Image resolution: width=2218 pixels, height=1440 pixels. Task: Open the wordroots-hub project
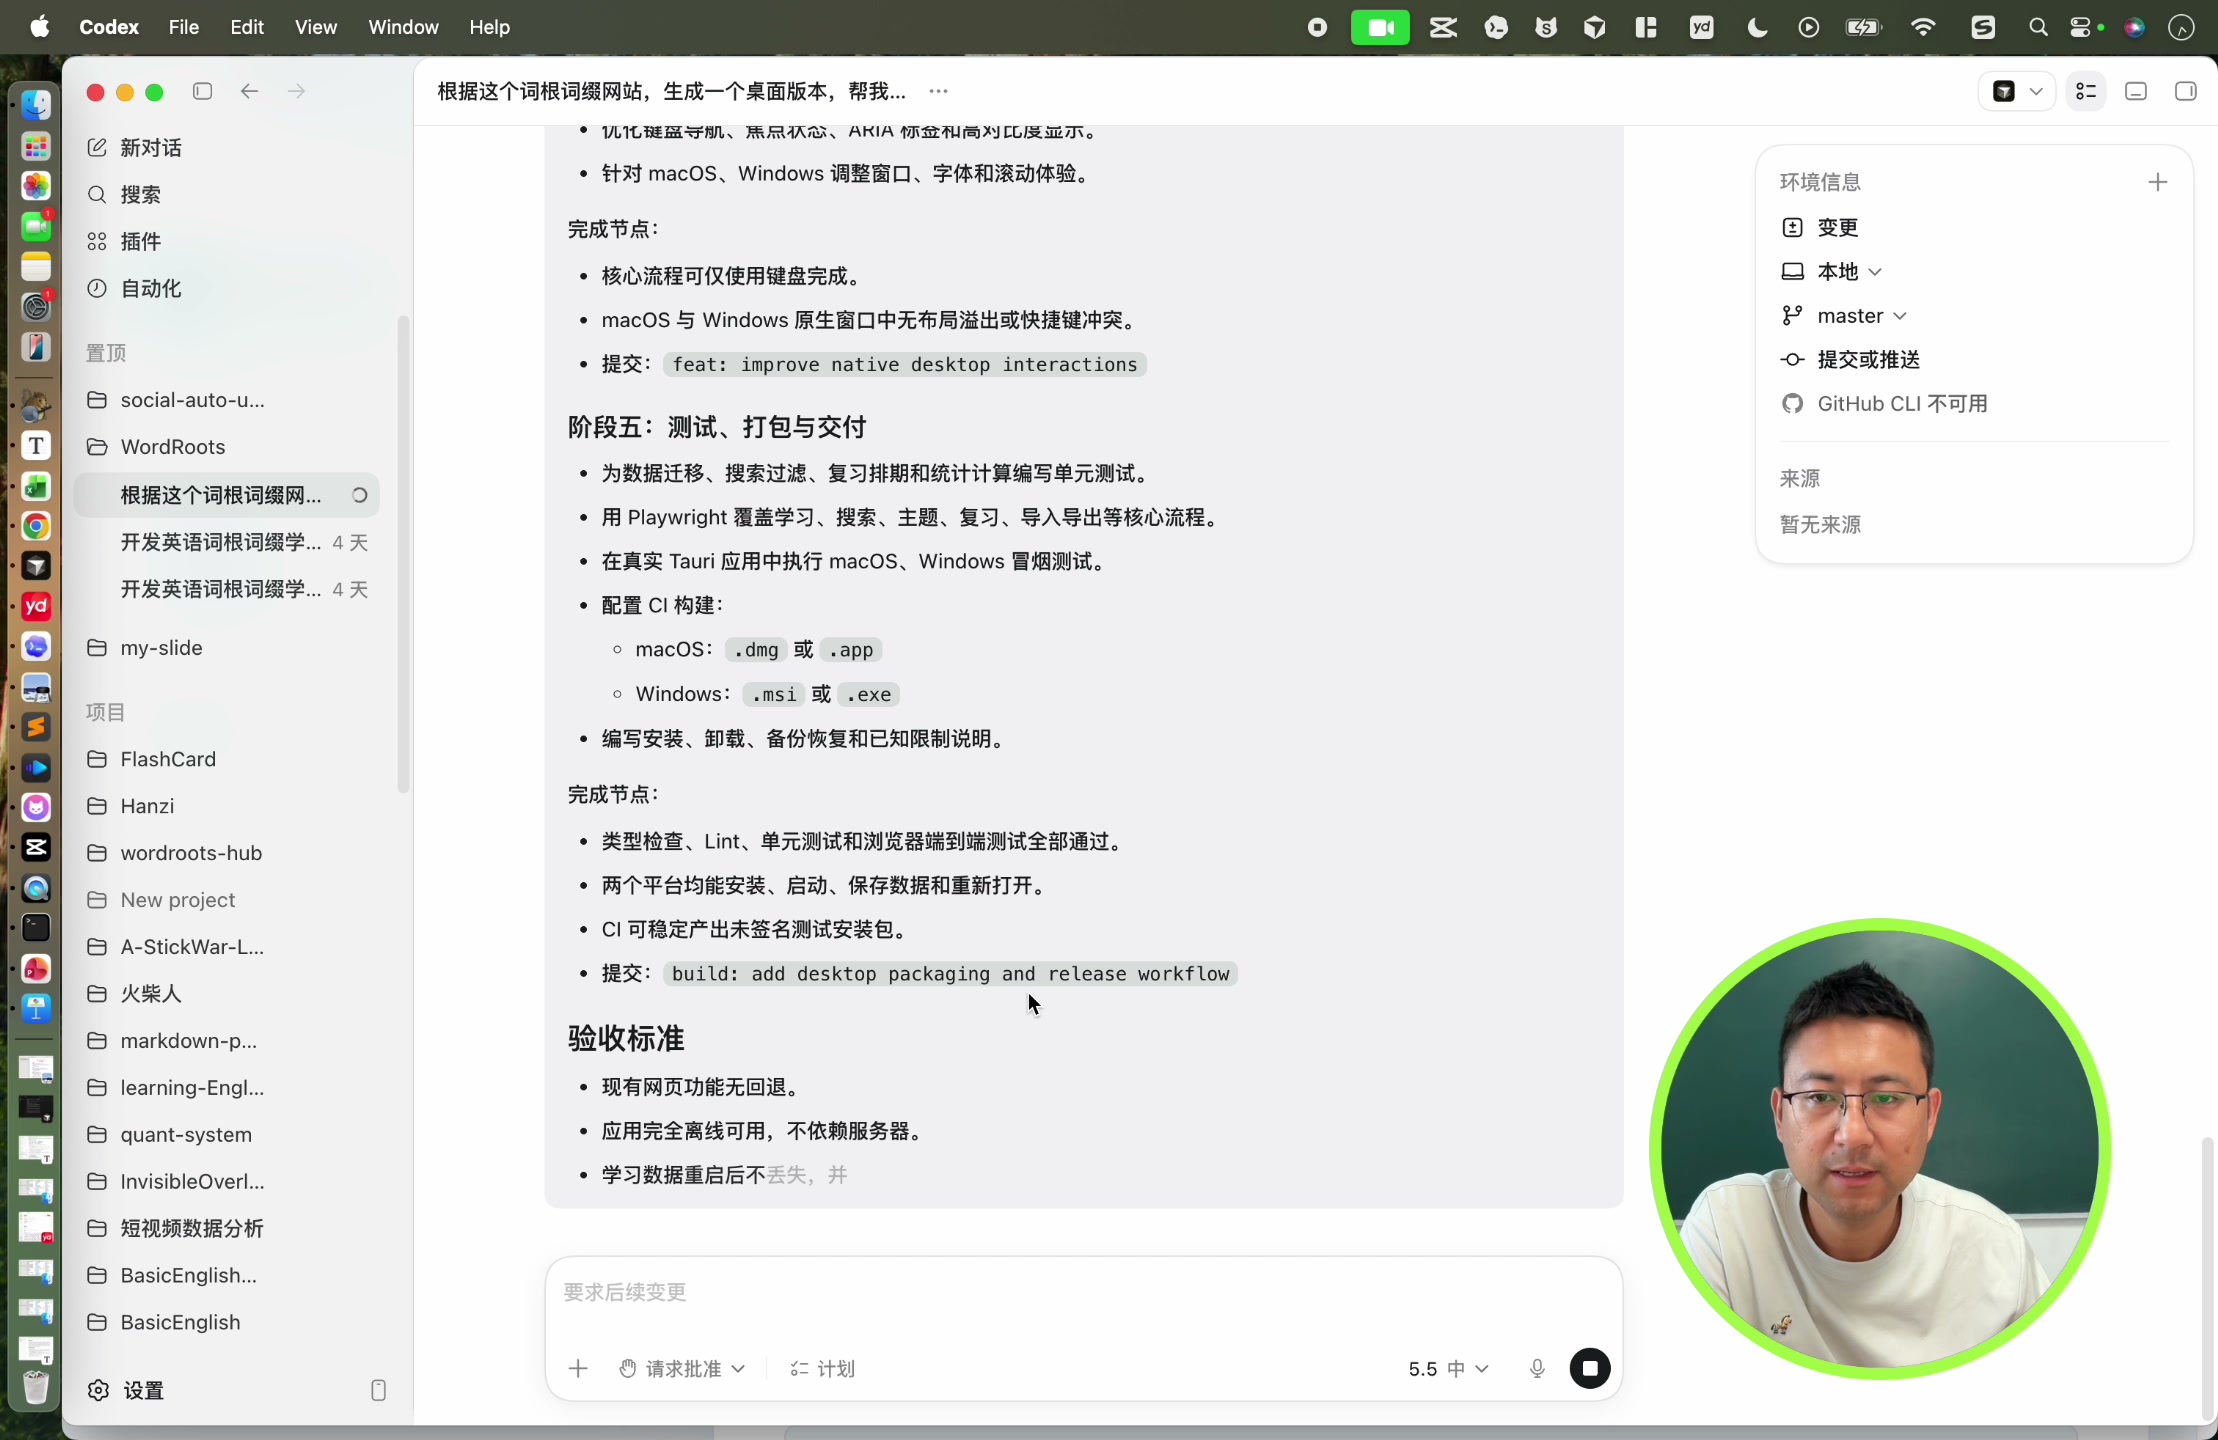(x=227, y=853)
